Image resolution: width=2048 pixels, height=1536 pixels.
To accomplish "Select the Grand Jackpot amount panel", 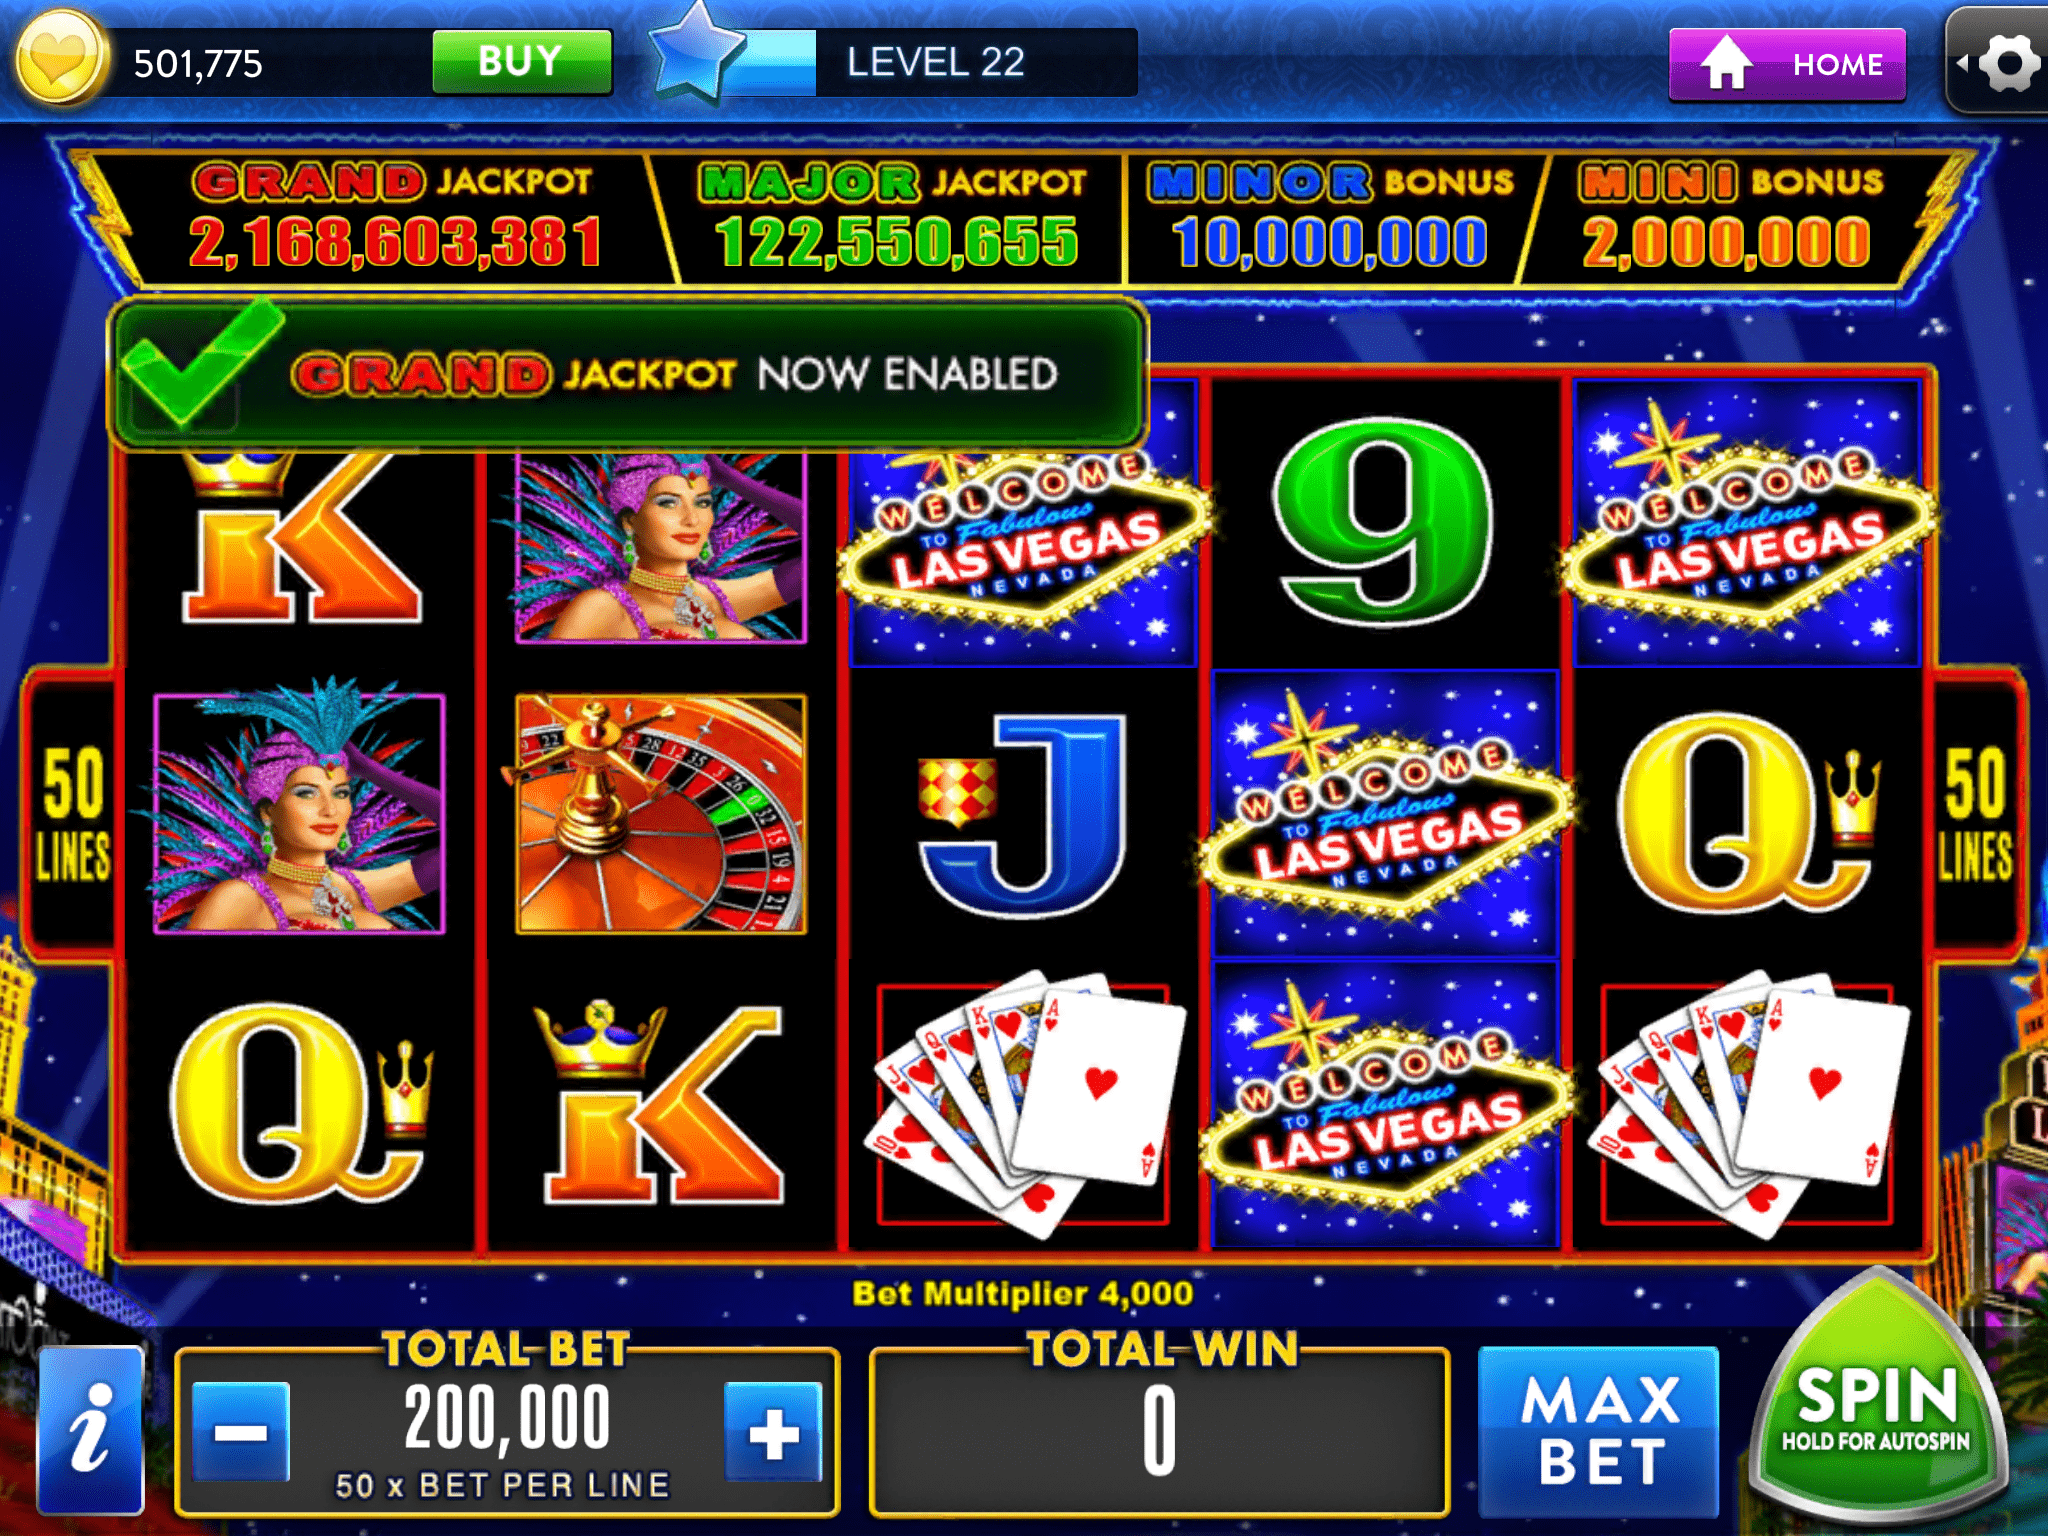I will (395, 216).
